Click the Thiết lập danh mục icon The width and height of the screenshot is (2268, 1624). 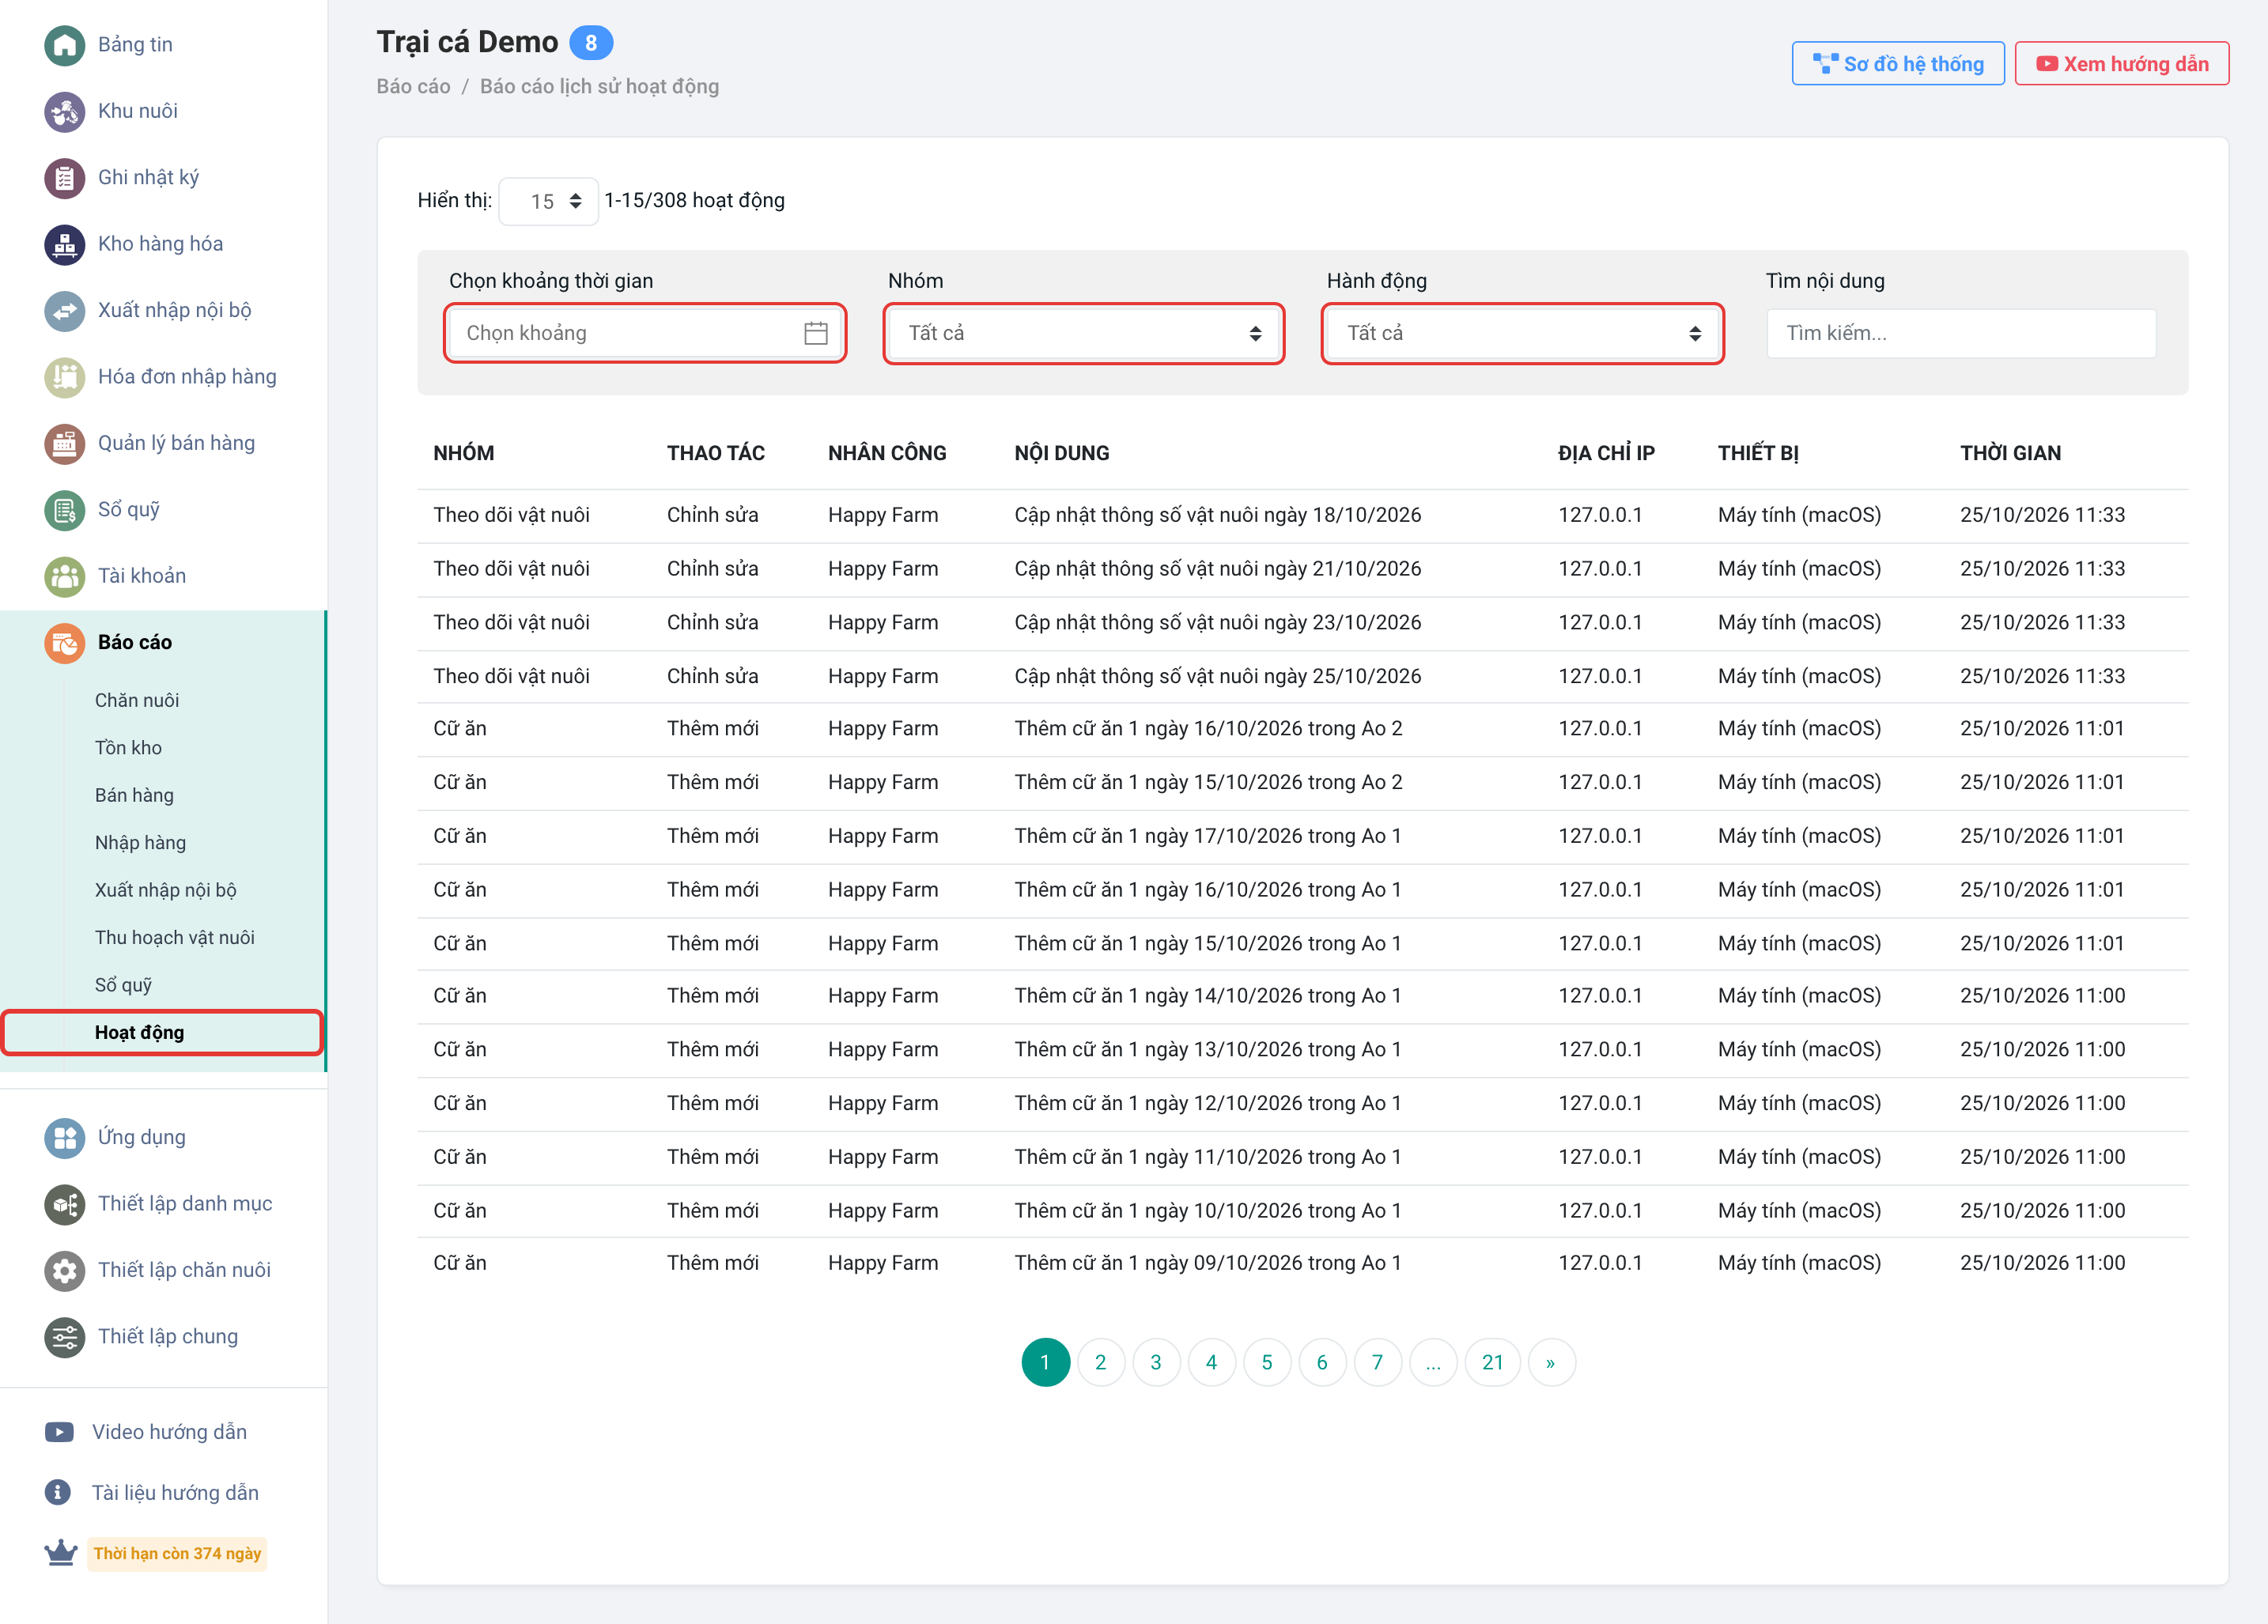click(x=64, y=1204)
